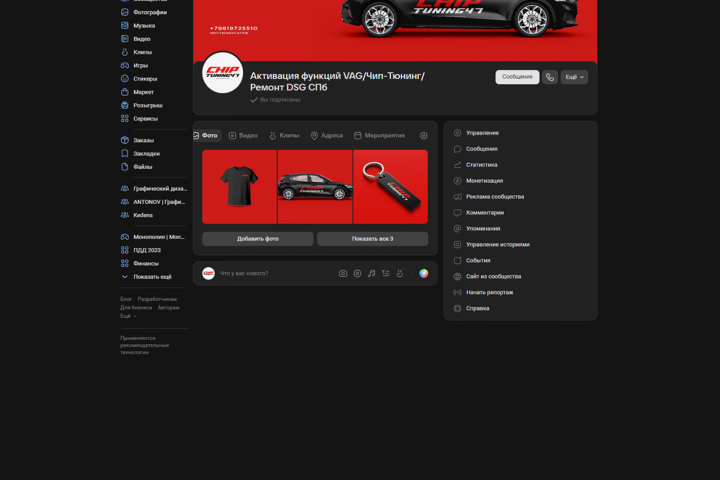
Task: Click the phone call button
Action: click(x=550, y=77)
